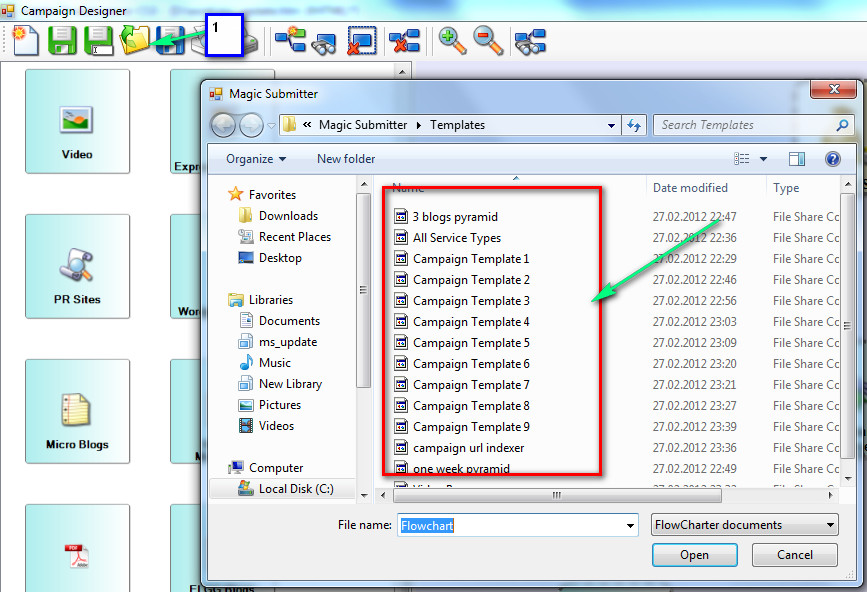Open New Library in sidebar

point(280,384)
